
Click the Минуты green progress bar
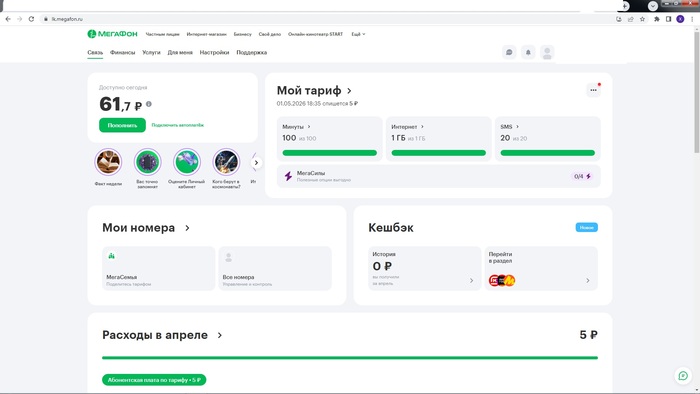click(329, 153)
